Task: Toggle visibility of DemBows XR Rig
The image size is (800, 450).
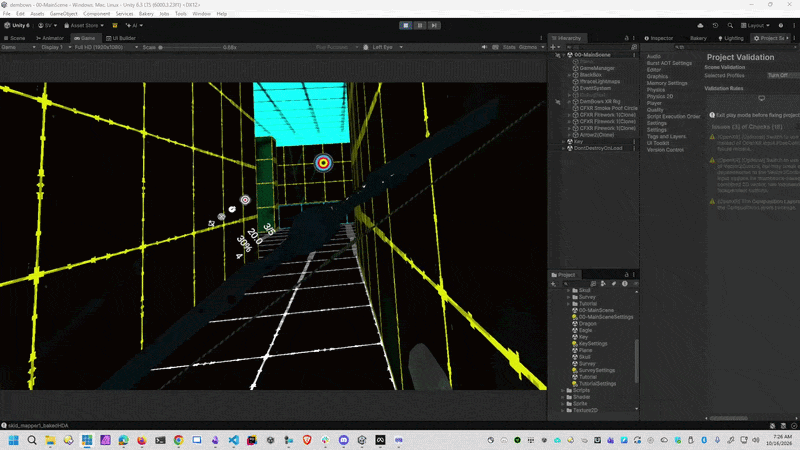Action: point(557,102)
